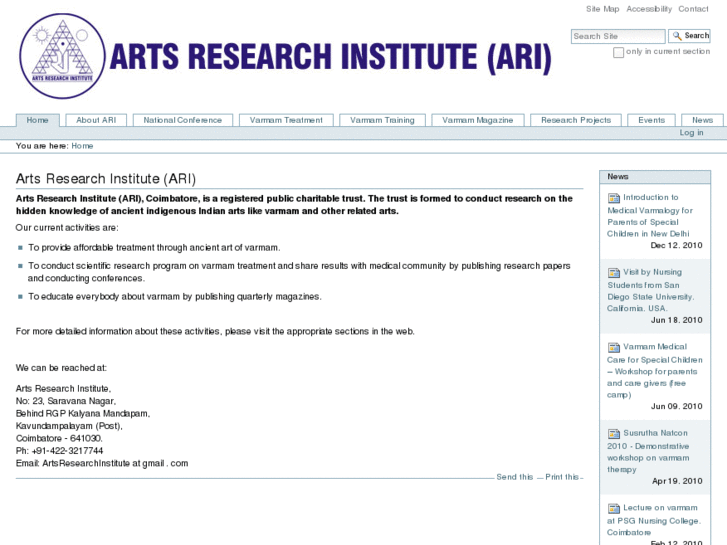
Task: Click the date Apr 19, 2010
Action: 677,481
